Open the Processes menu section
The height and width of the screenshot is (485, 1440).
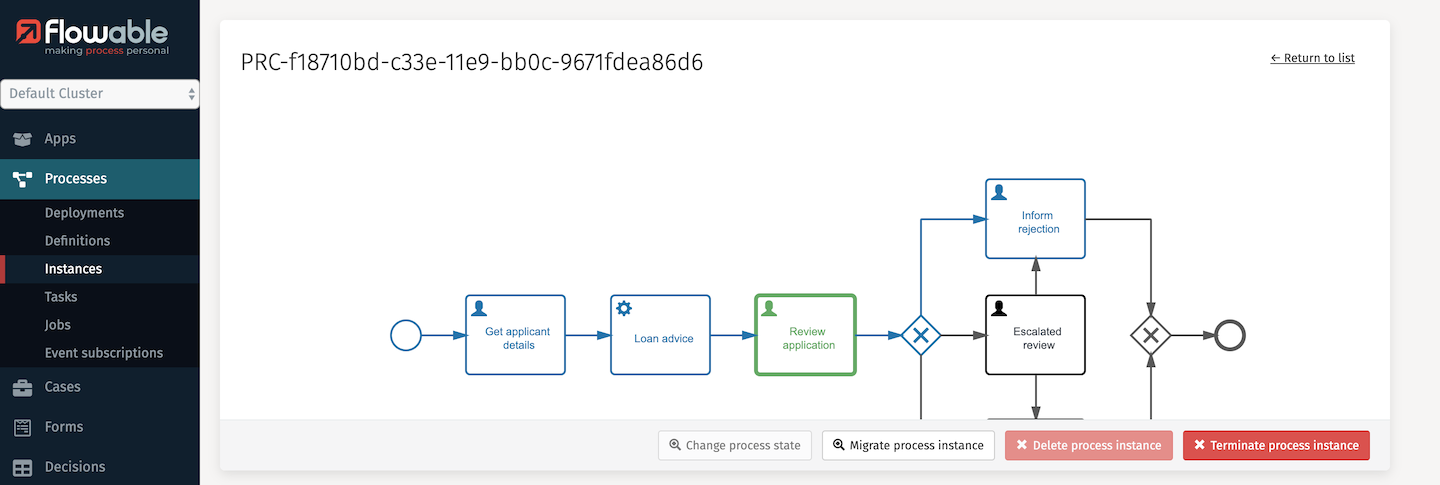tap(76, 179)
